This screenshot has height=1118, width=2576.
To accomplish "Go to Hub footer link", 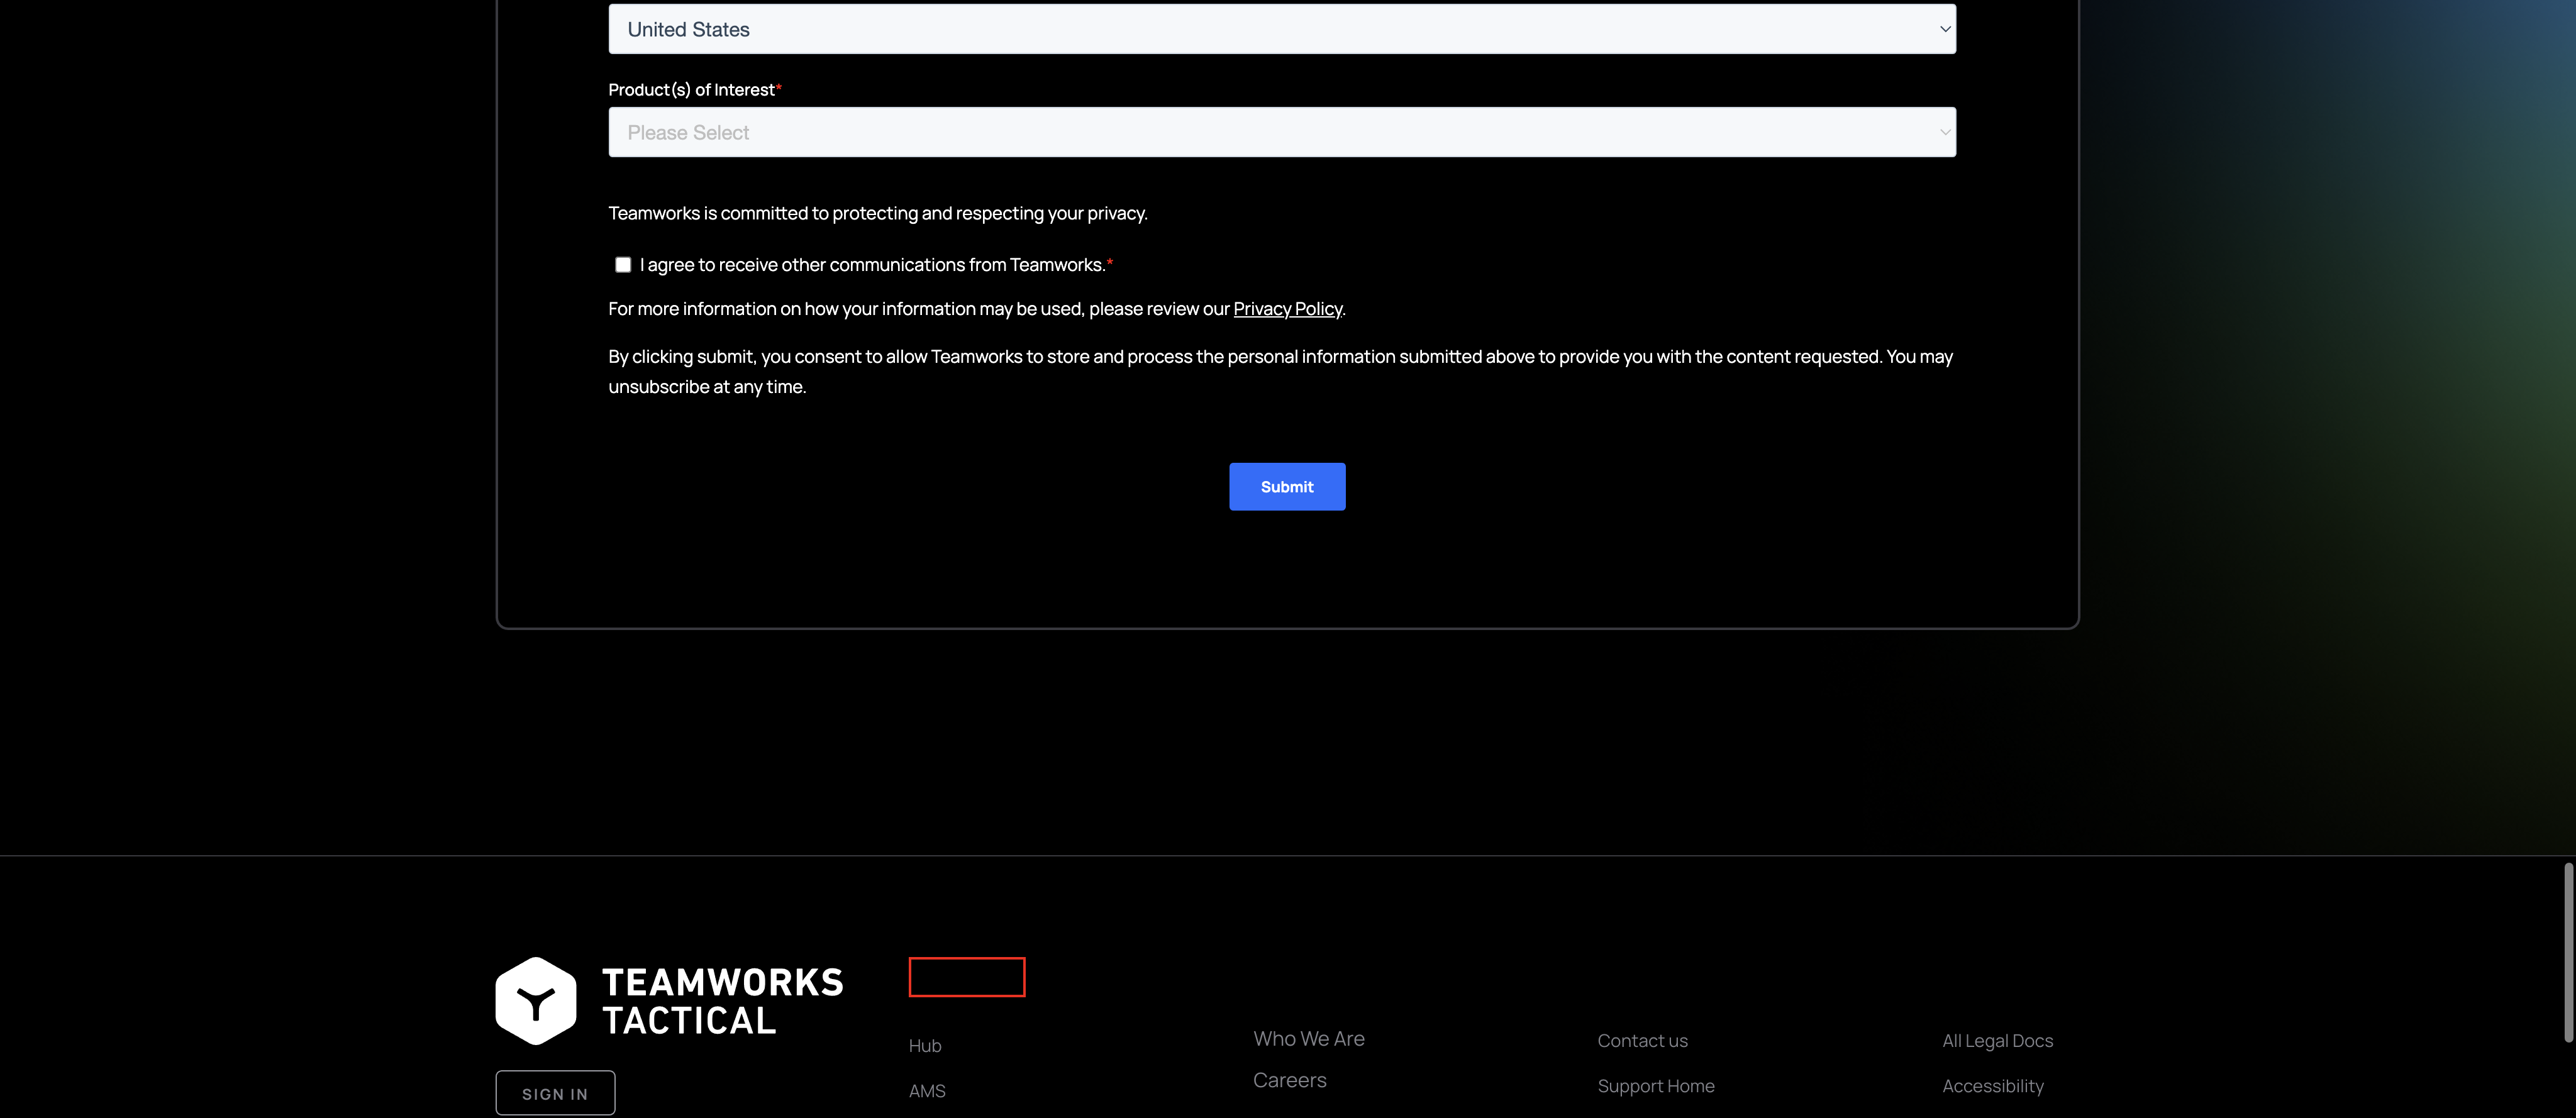I will pos(925,1046).
